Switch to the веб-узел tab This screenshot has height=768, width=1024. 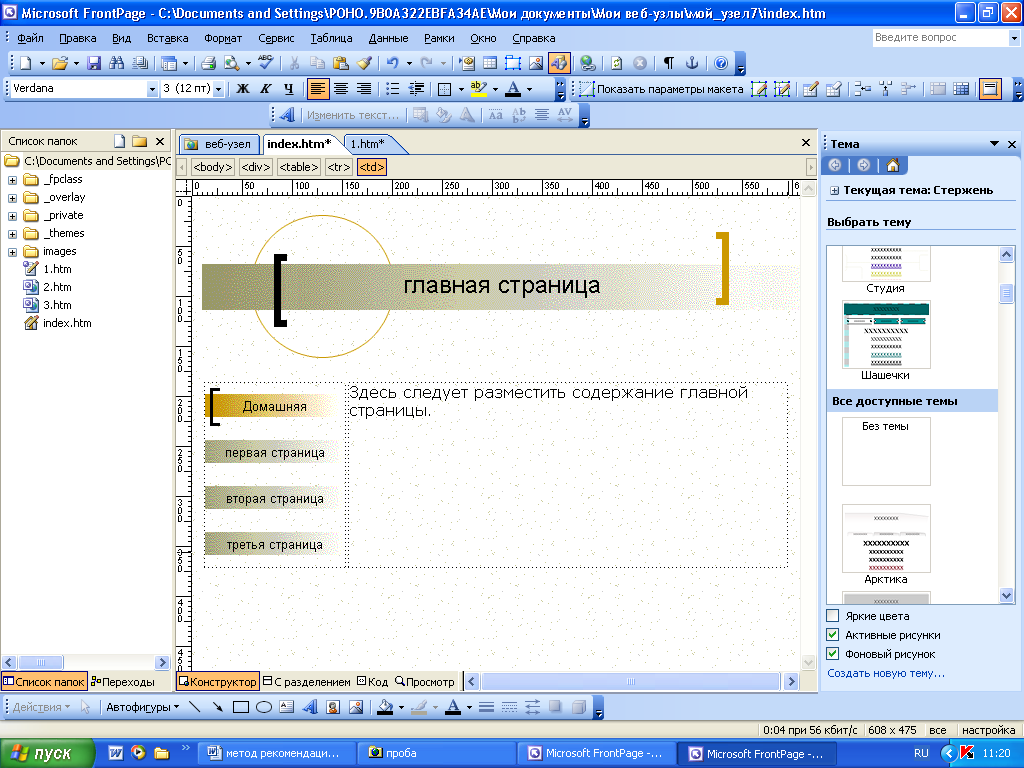pyautogui.click(x=220, y=144)
